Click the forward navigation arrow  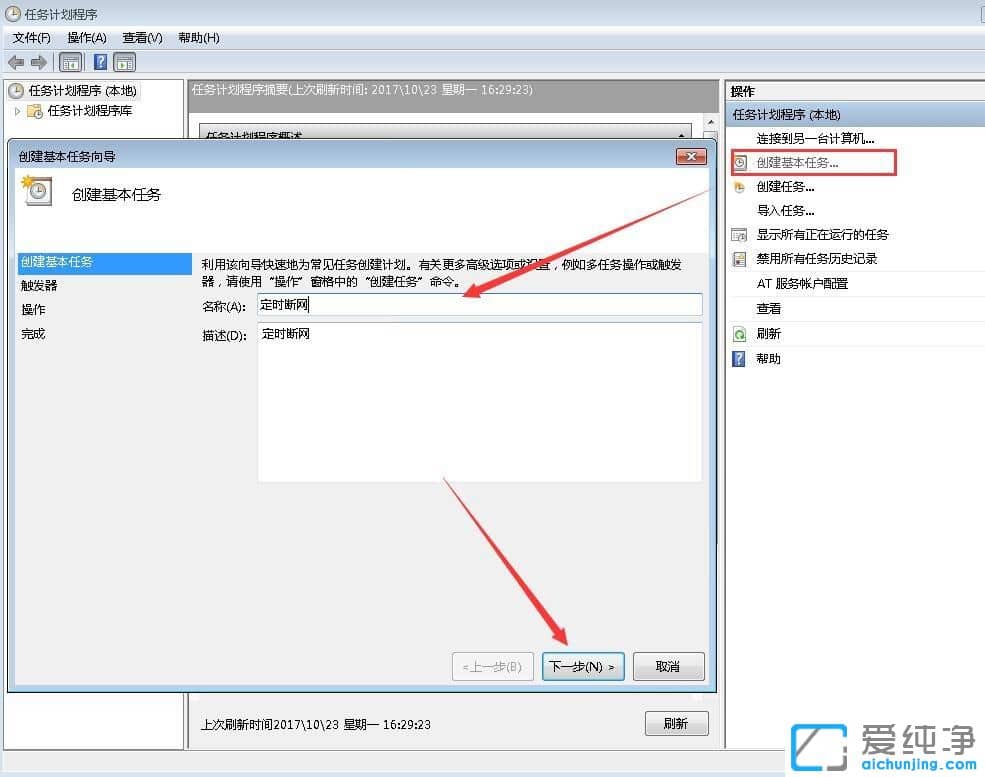38,61
